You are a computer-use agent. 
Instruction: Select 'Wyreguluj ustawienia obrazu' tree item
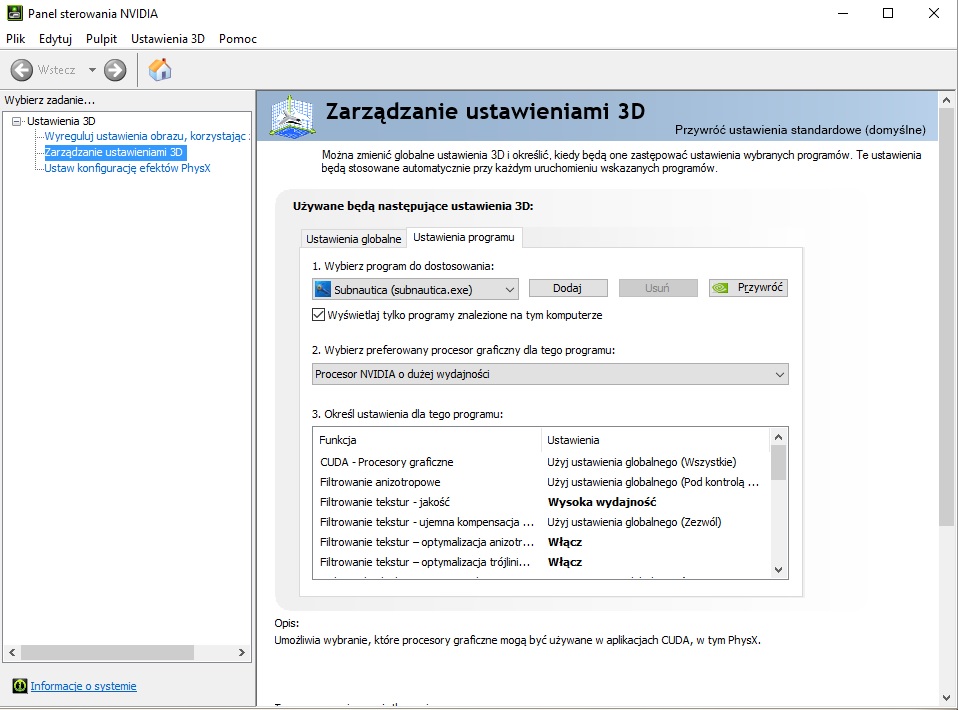[x=145, y=136]
